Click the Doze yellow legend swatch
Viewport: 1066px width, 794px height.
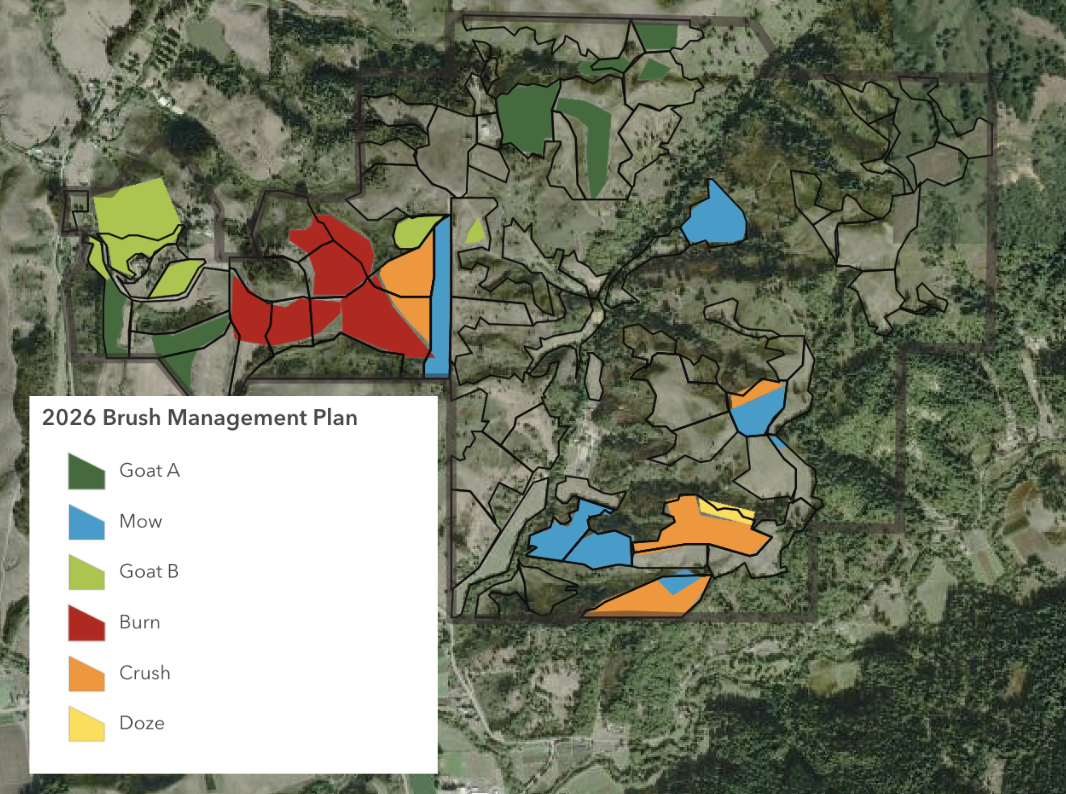coord(86,724)
